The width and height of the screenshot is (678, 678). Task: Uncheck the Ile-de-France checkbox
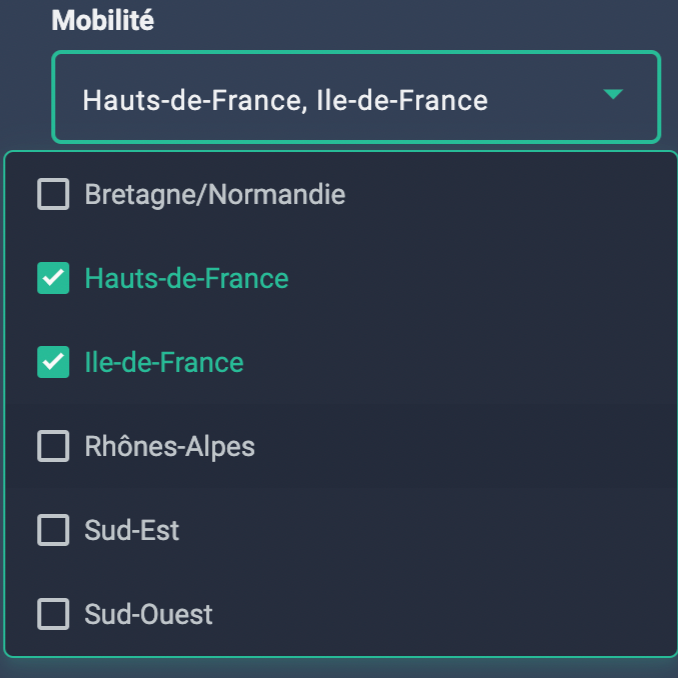53,362
